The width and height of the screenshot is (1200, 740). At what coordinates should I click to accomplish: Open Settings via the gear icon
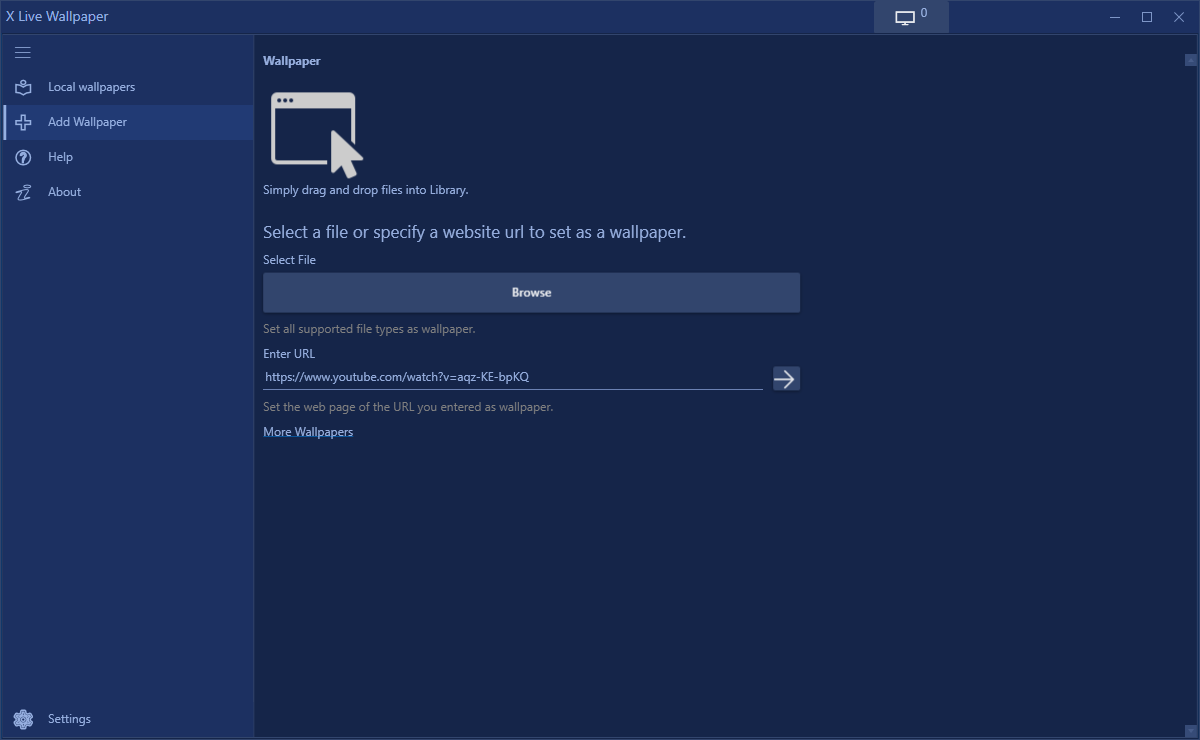(22, 718)
